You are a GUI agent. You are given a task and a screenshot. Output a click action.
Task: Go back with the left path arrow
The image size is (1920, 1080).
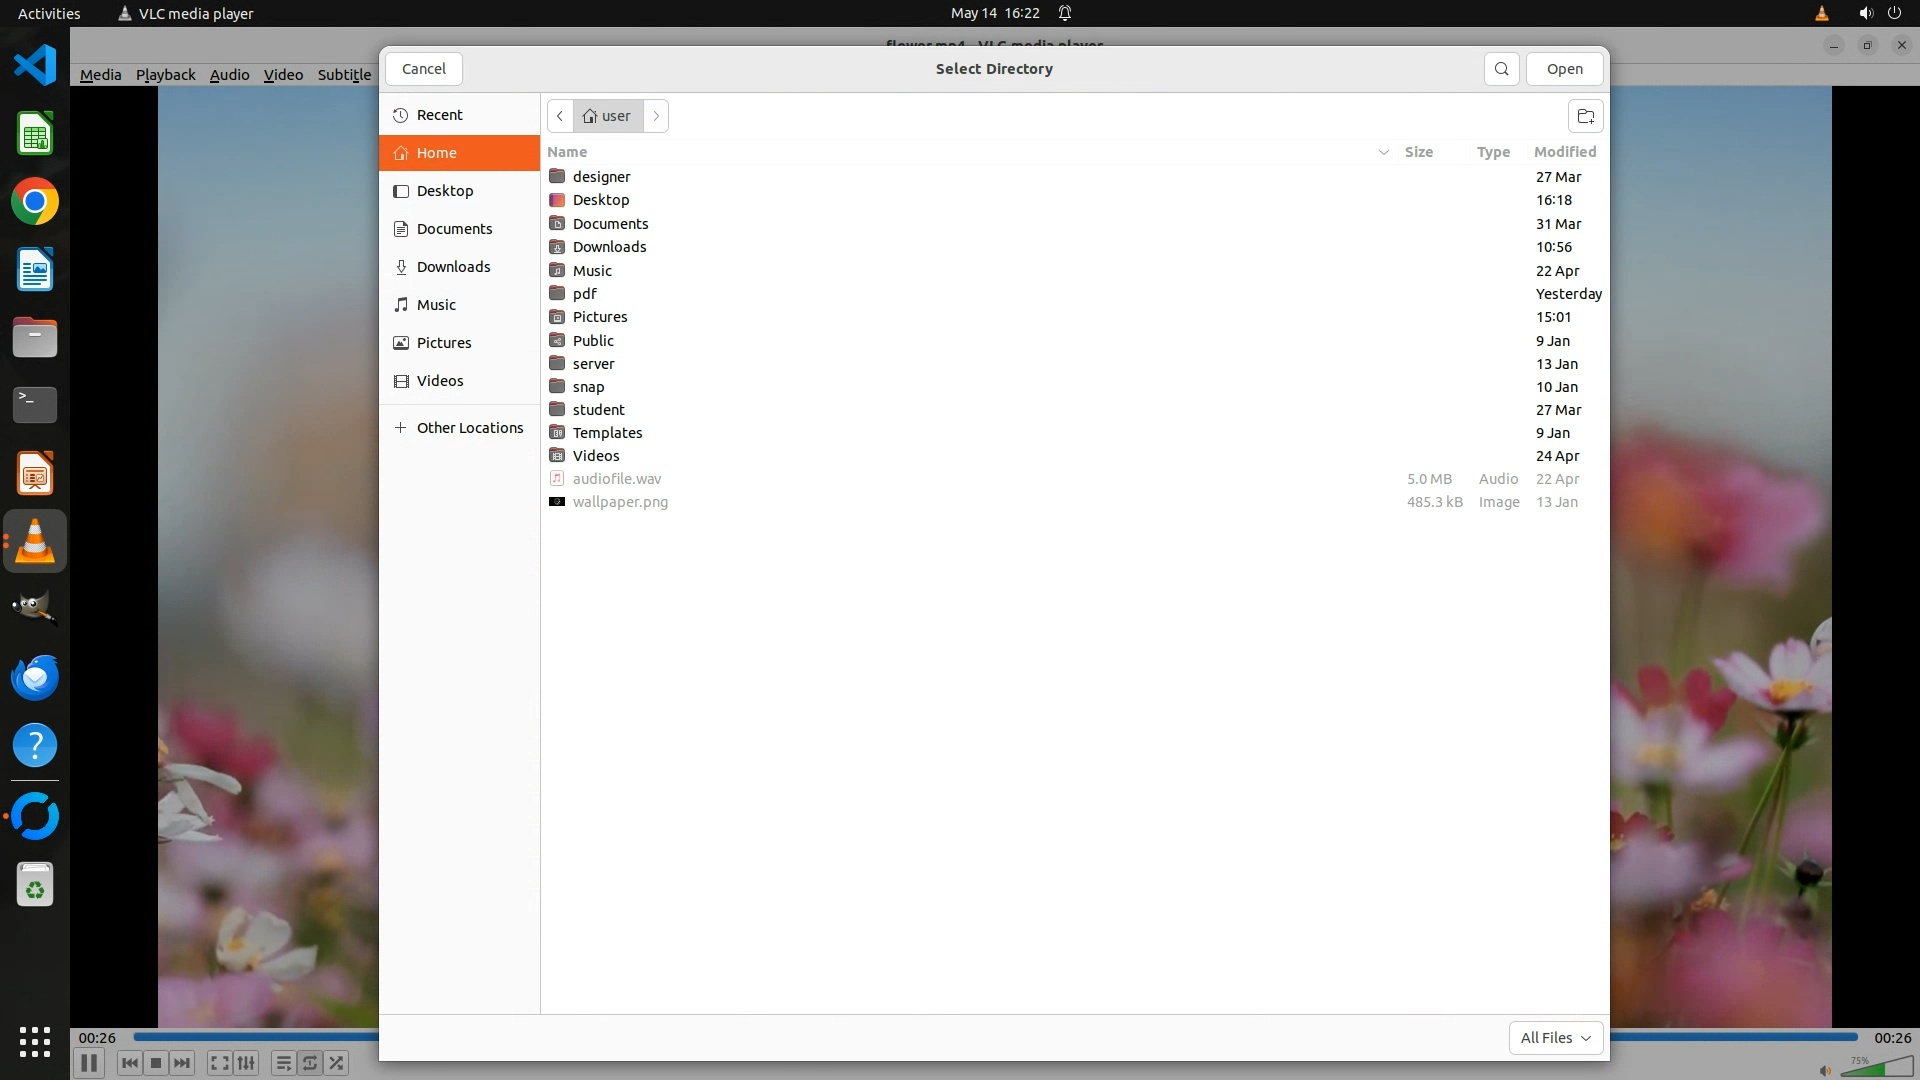coord(560,116)
